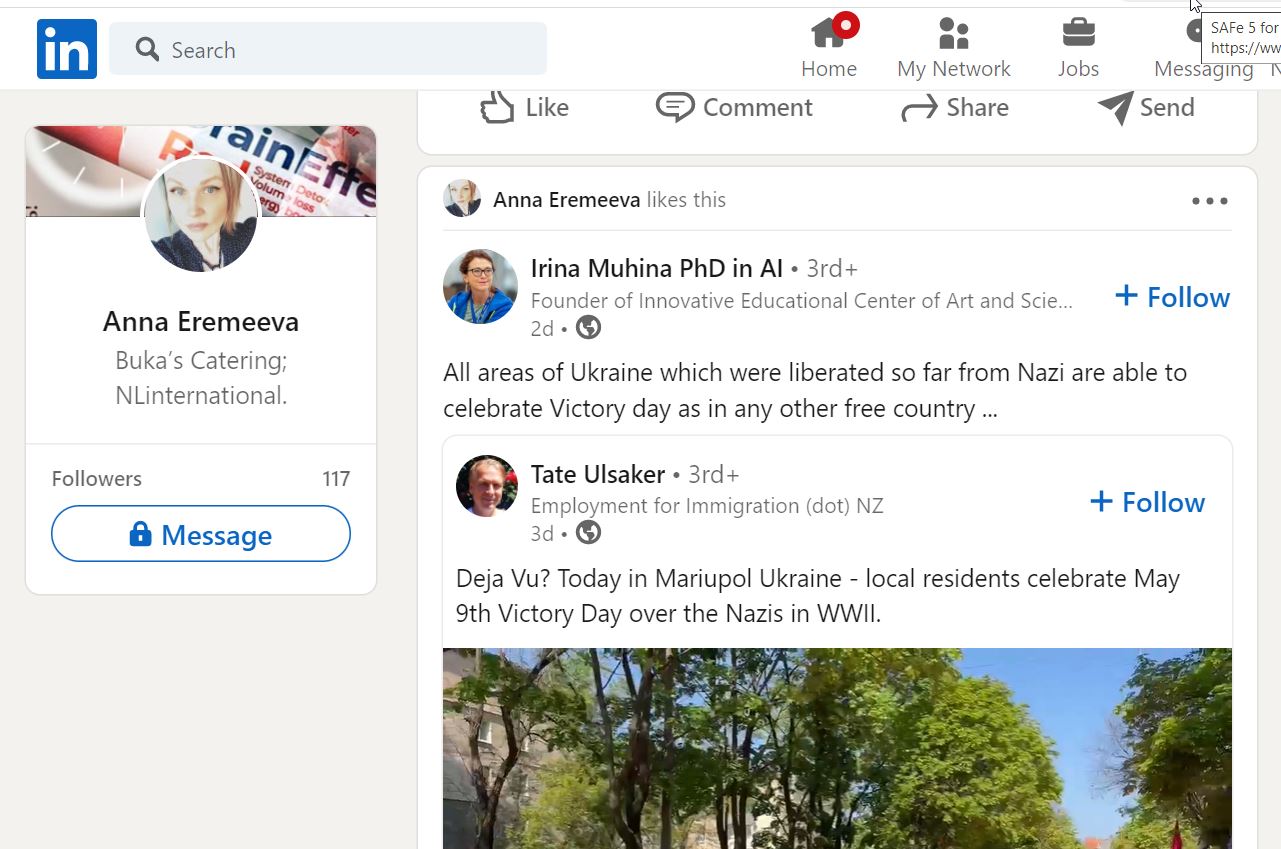Screen dimensions: 1281x849
Task: Open the Home feed icon
Action: pyautogui.click(x=829, y=34)
